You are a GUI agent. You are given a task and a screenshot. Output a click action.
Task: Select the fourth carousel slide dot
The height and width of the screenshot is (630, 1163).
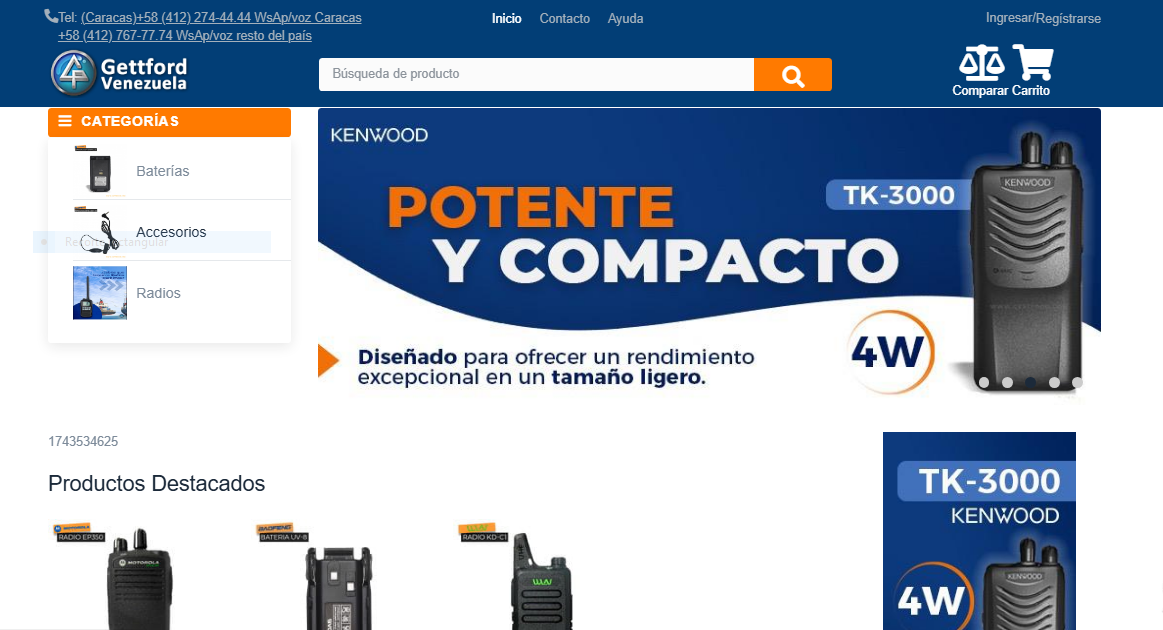(1054, 383)
